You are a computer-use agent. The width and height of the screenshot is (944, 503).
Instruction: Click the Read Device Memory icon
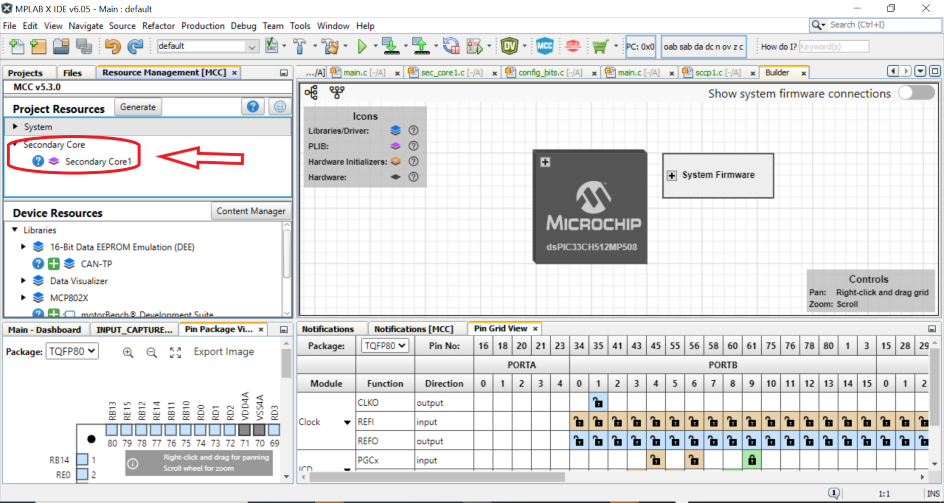point(421,46)
